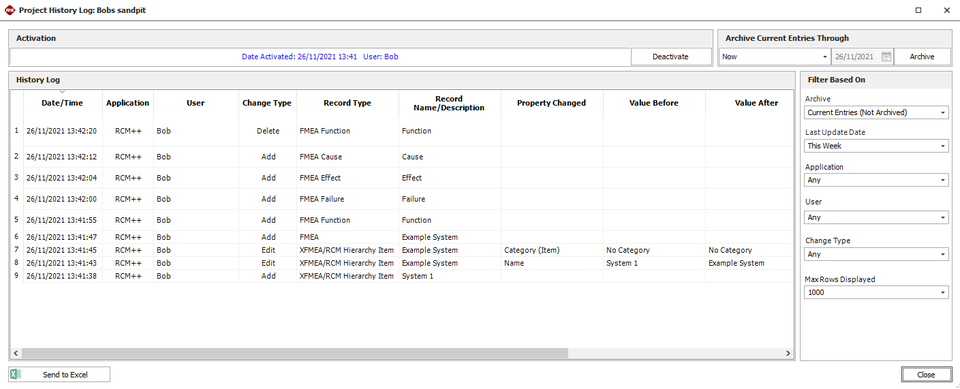Open the calendar picker next to 26/11/2021
960x389 pixels.
tap(886, 56)
